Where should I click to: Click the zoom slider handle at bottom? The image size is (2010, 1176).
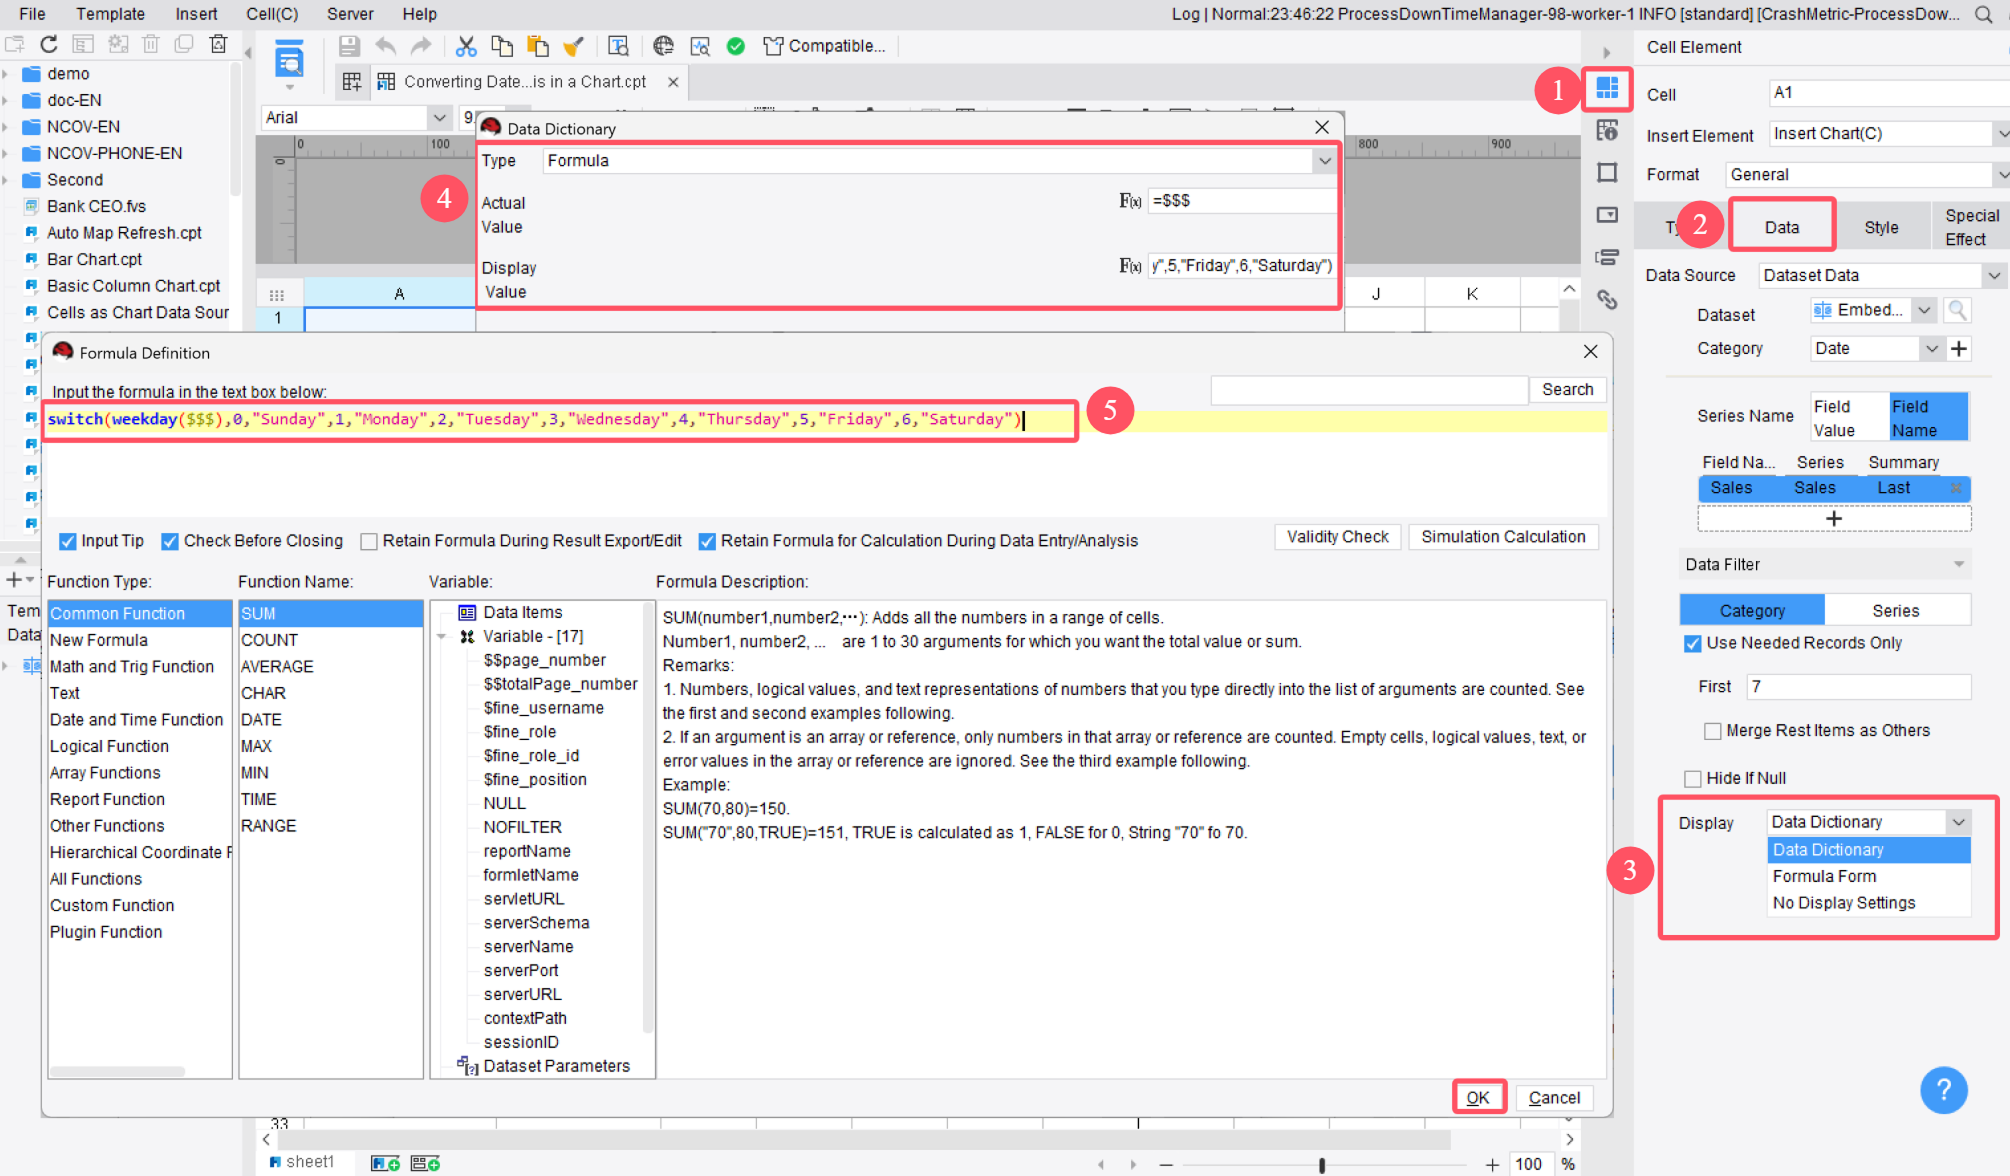(x=1322, y=1165)
